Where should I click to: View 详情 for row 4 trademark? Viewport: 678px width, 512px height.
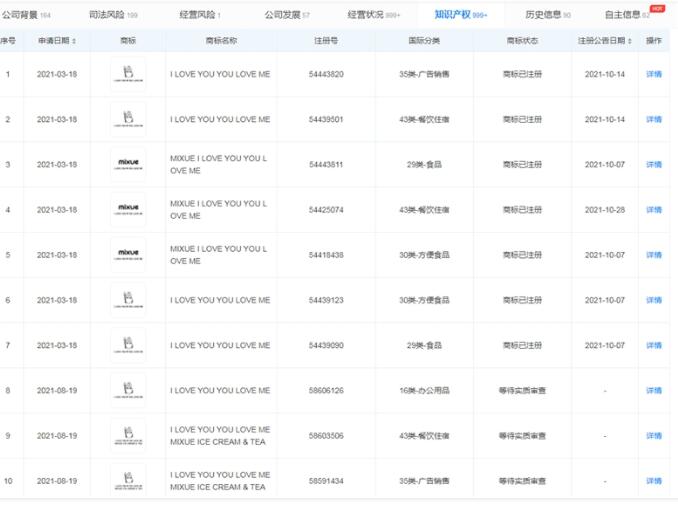(x=654, y=210)
